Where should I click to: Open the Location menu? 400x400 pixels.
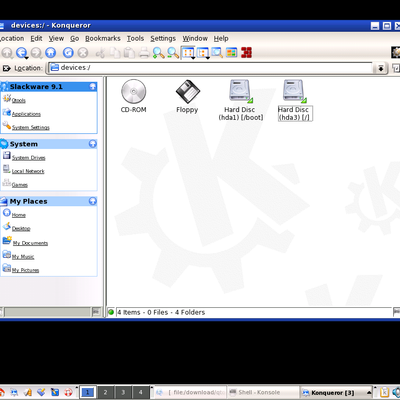(12, 38)
